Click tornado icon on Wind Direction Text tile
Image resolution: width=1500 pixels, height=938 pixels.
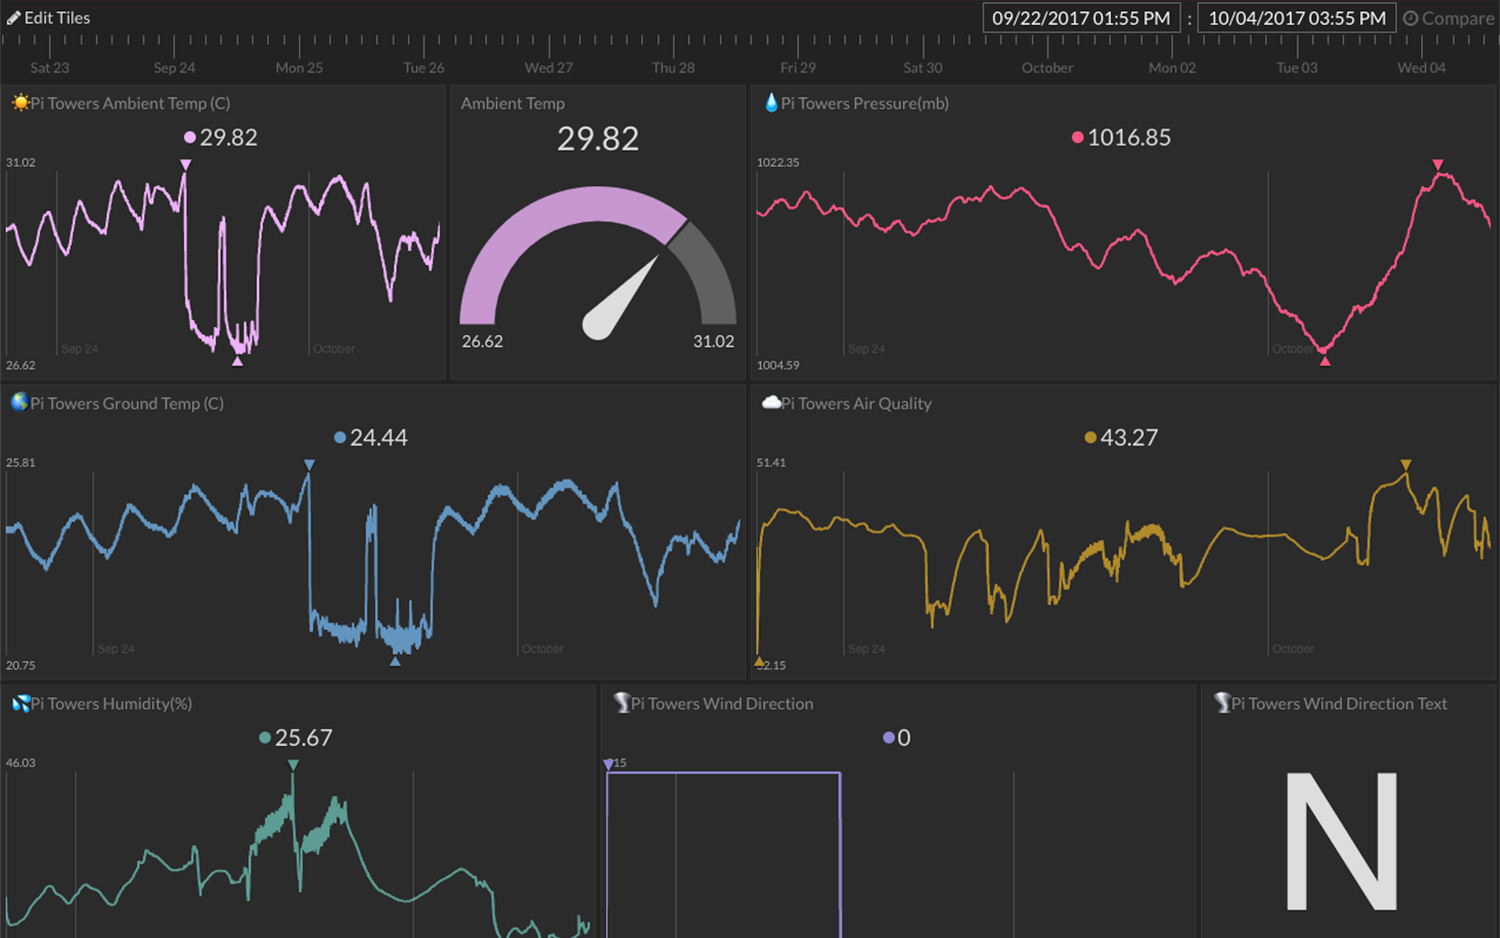pos(1222,703)
